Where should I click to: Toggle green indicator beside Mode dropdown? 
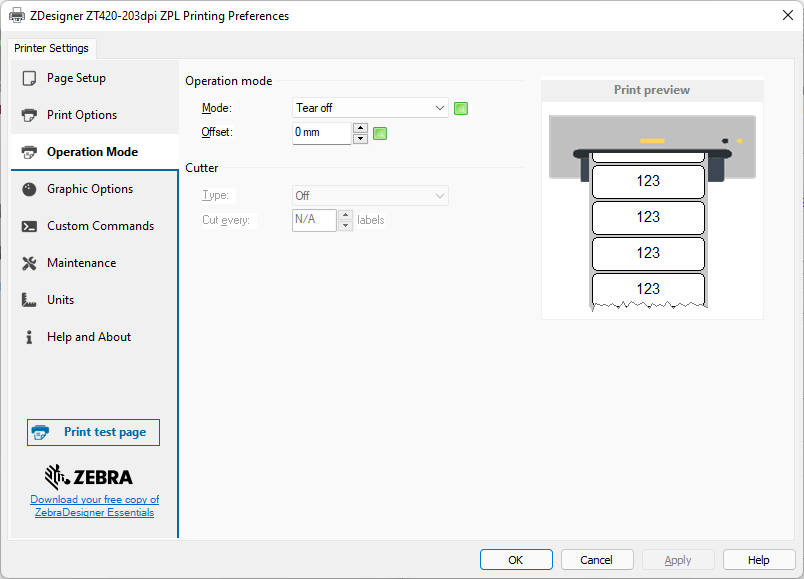click(461, 108)
